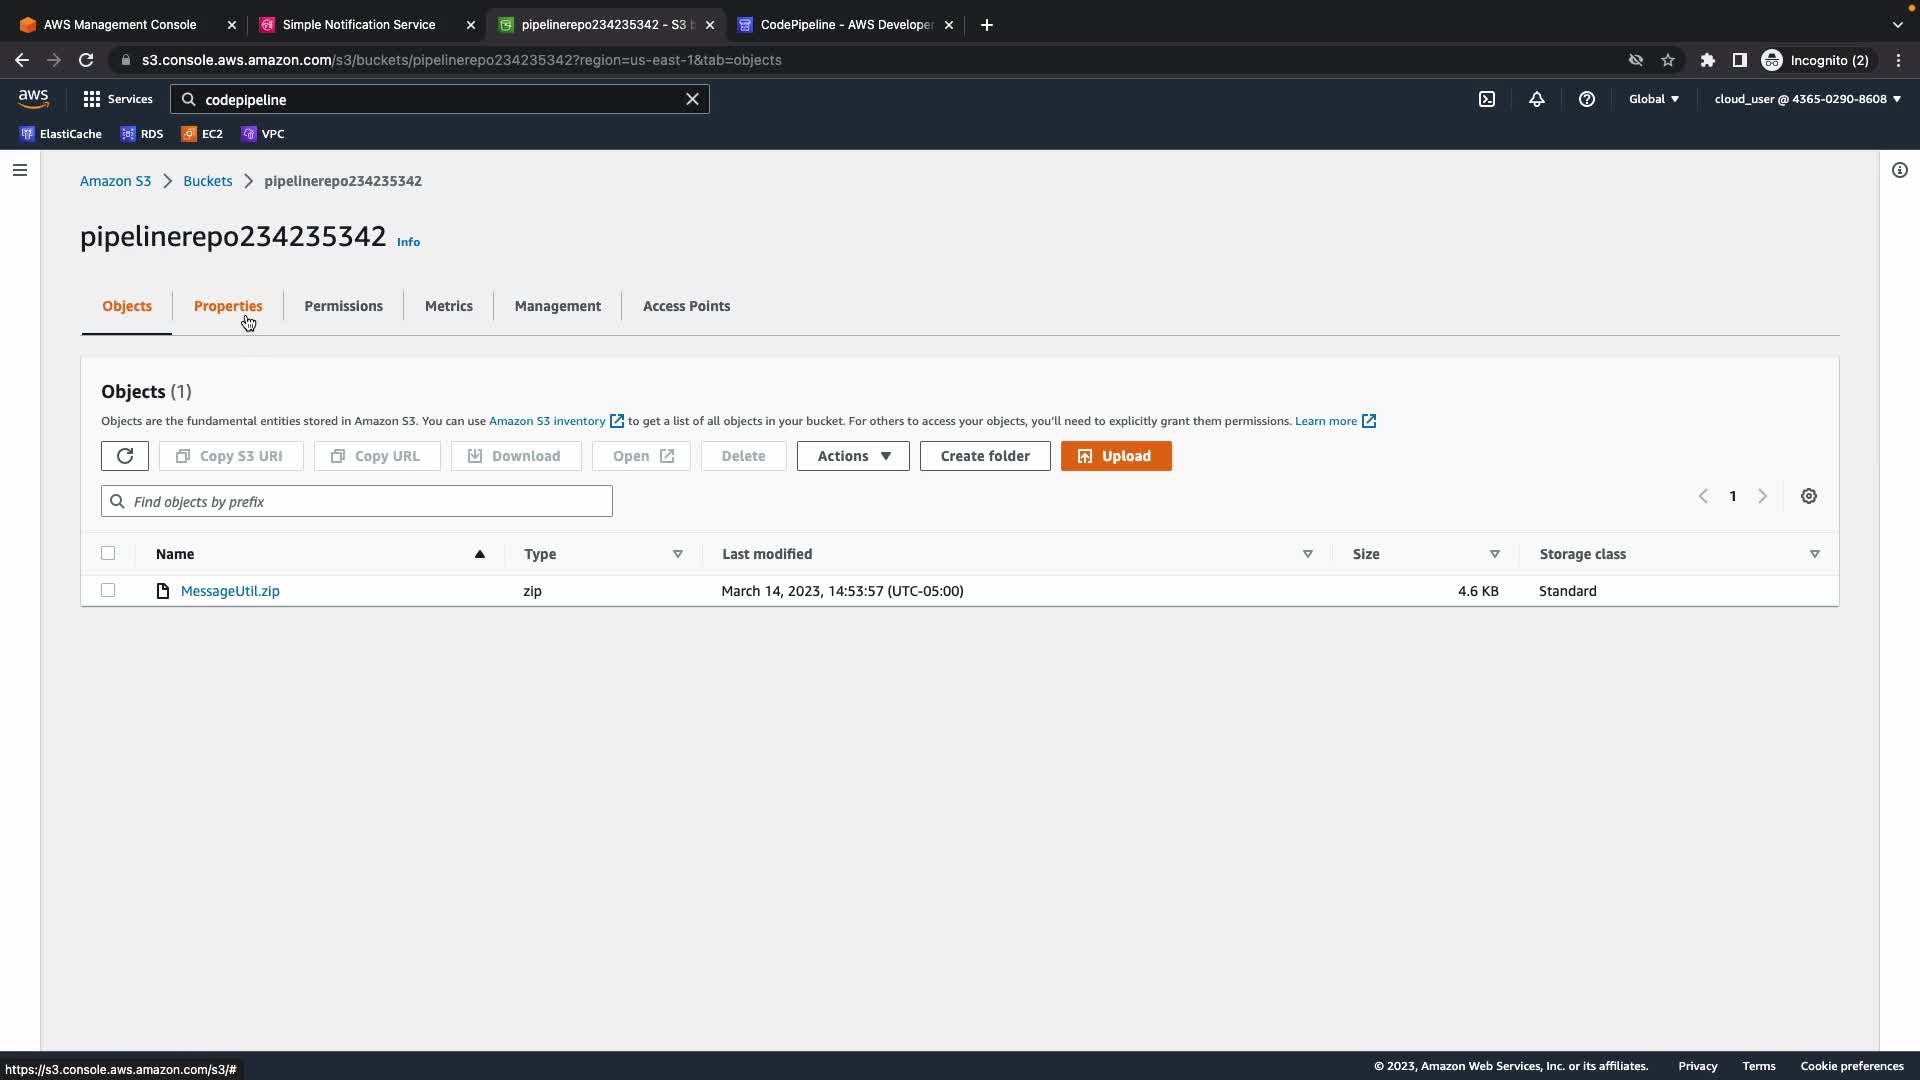Open the Services grid menu
Viewport: 1920px width, 1080px height.
(118, 99)
